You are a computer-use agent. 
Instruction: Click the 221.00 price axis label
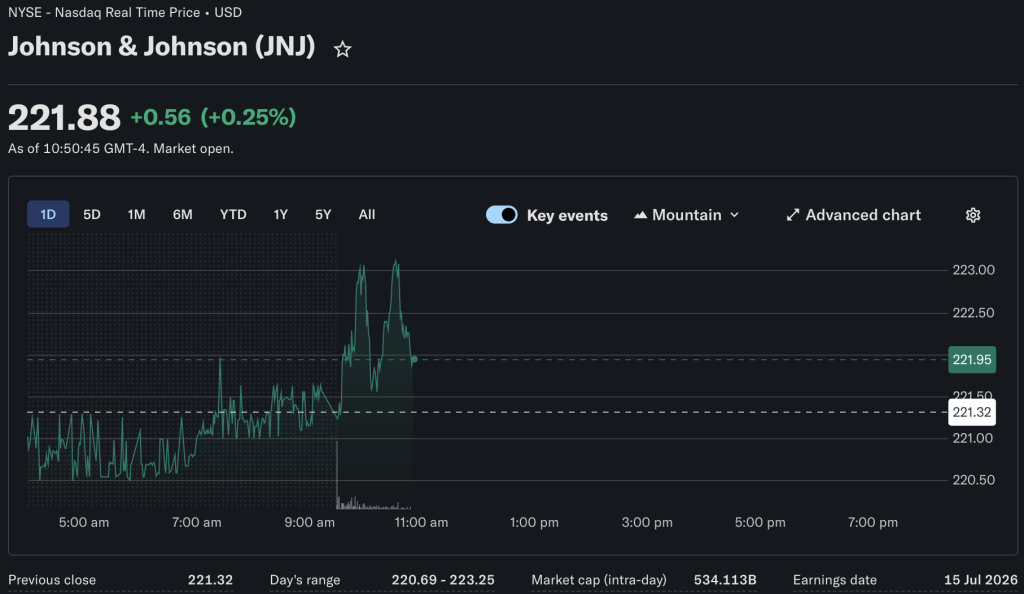coord(973,438)
